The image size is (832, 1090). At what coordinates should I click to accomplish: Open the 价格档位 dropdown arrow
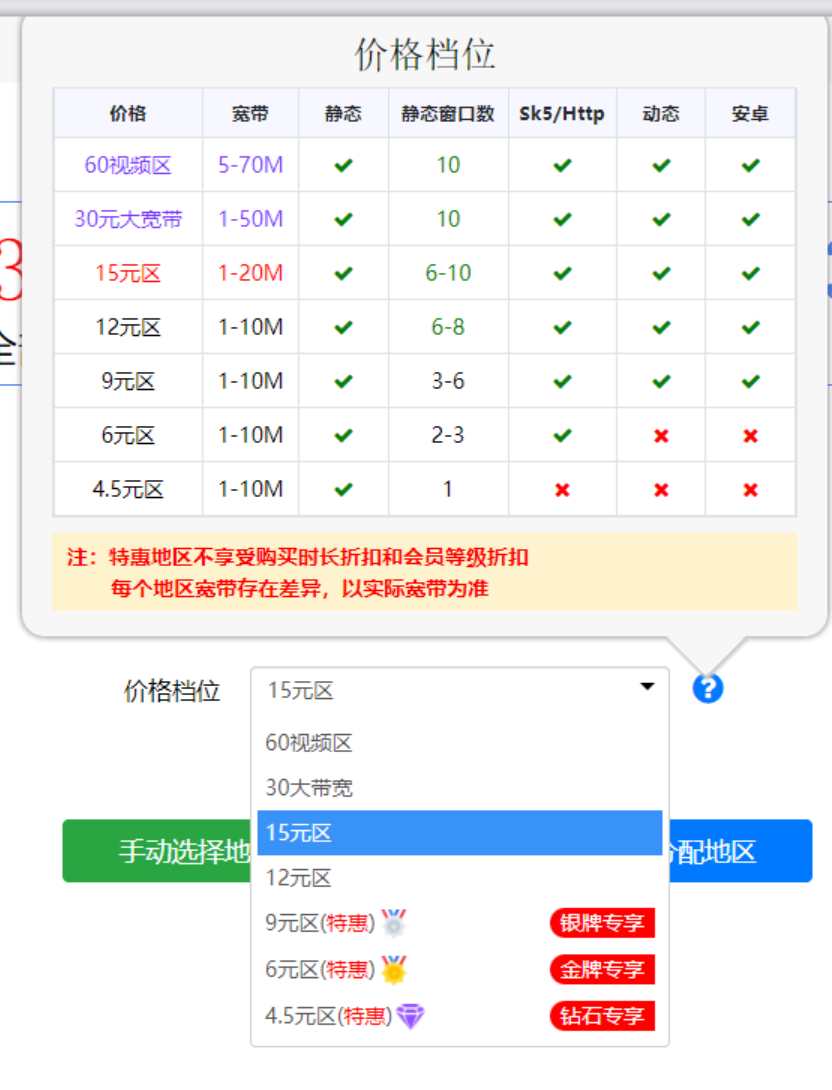pos(647,688)
